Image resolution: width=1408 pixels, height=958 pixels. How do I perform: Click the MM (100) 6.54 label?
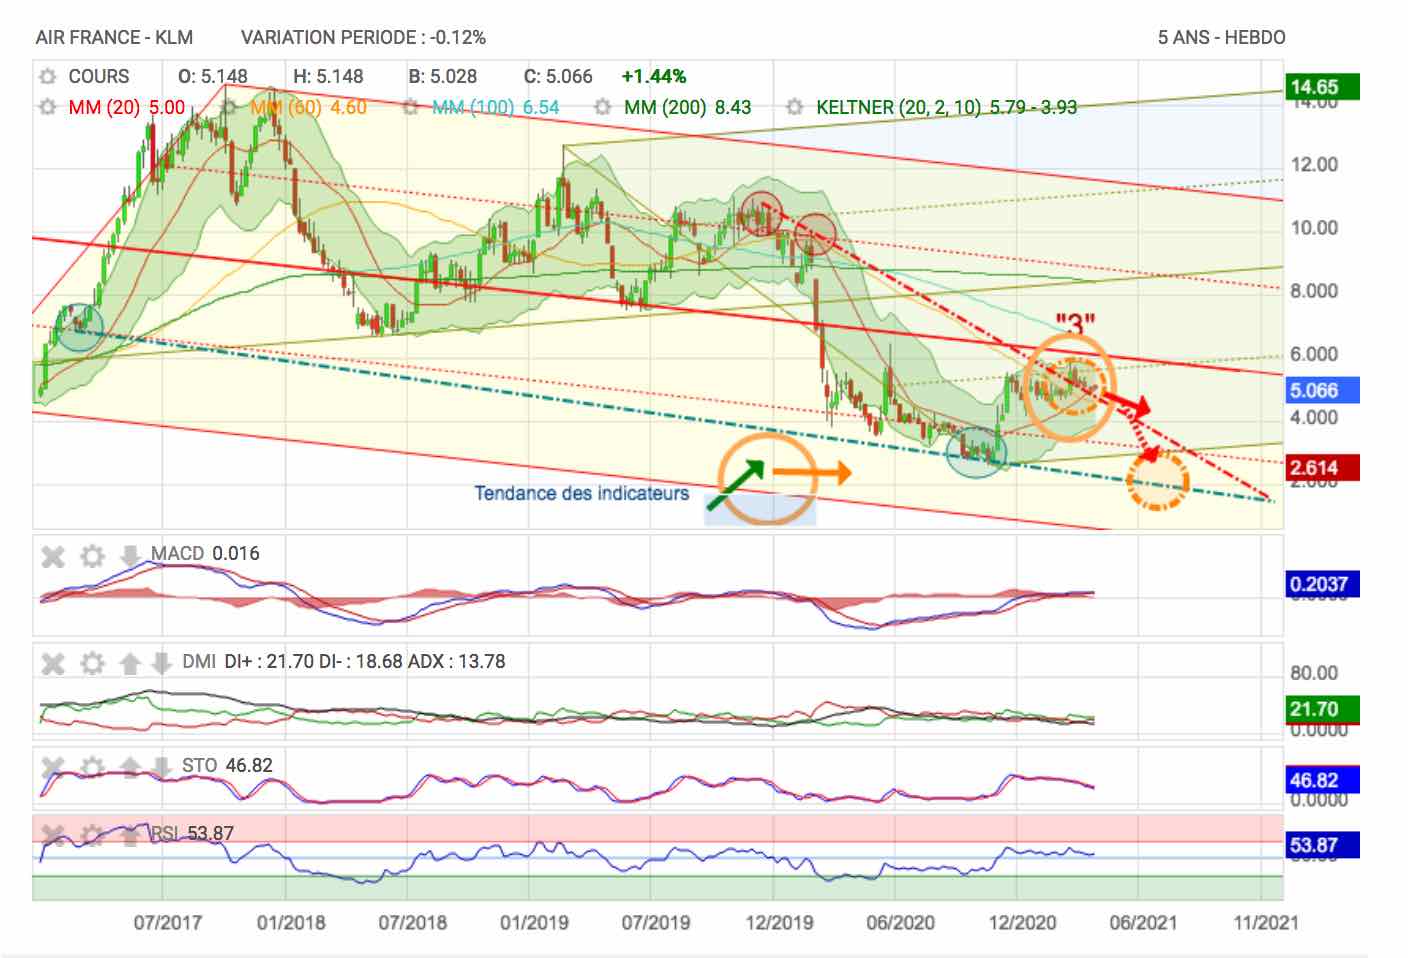pos(496,107)
